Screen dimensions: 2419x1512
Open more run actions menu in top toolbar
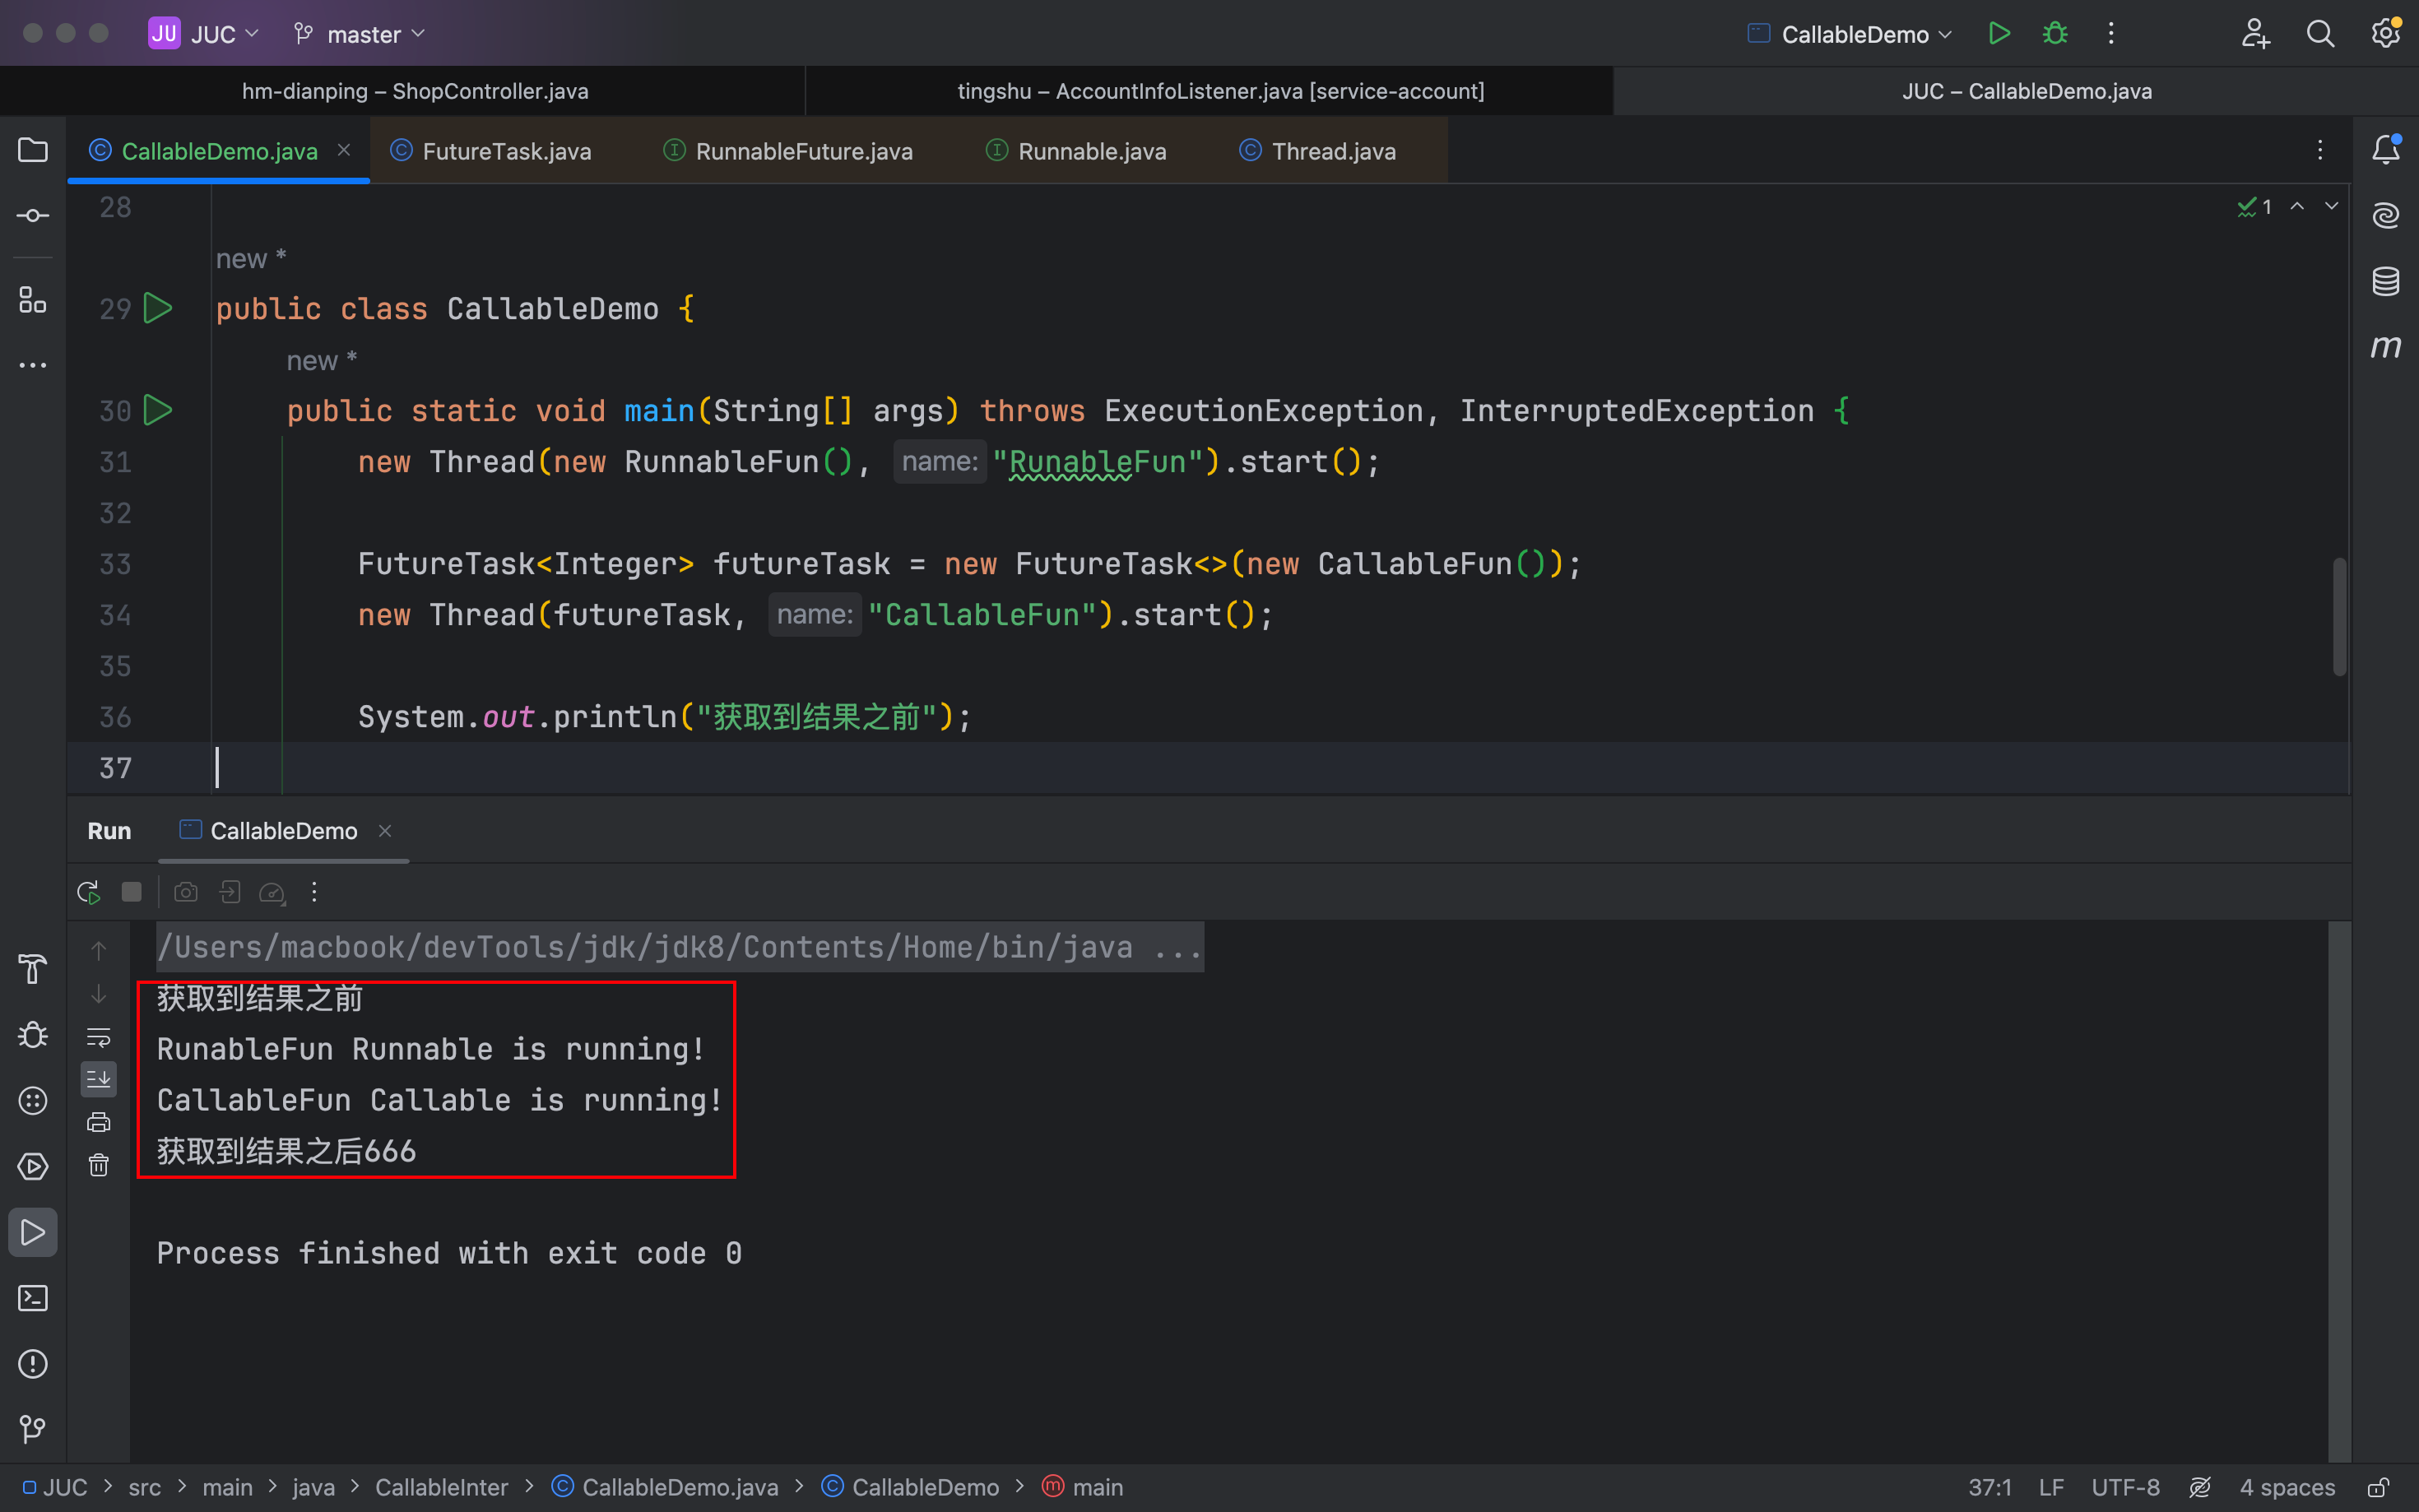tap(2111, 34)
